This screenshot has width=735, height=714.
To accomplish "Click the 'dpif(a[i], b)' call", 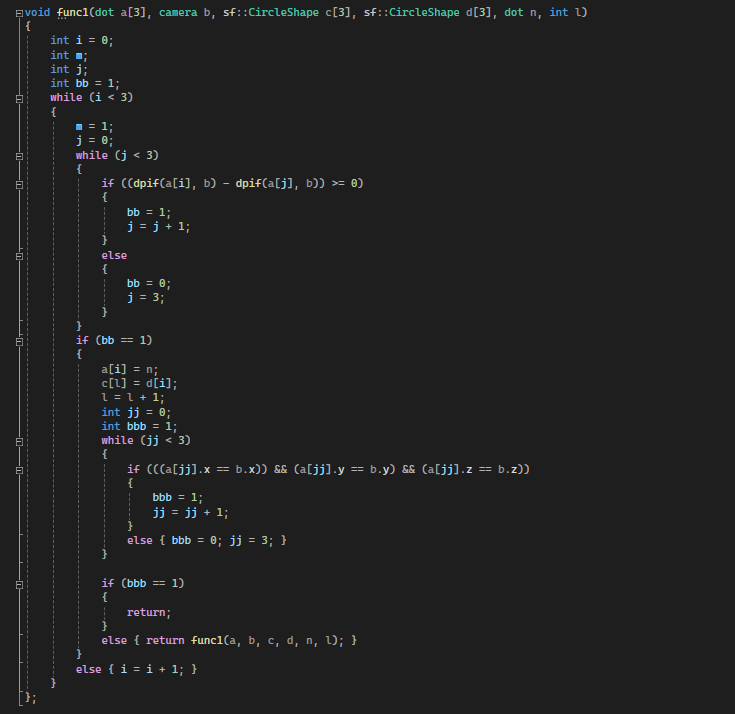I will [x=175, y=183].
